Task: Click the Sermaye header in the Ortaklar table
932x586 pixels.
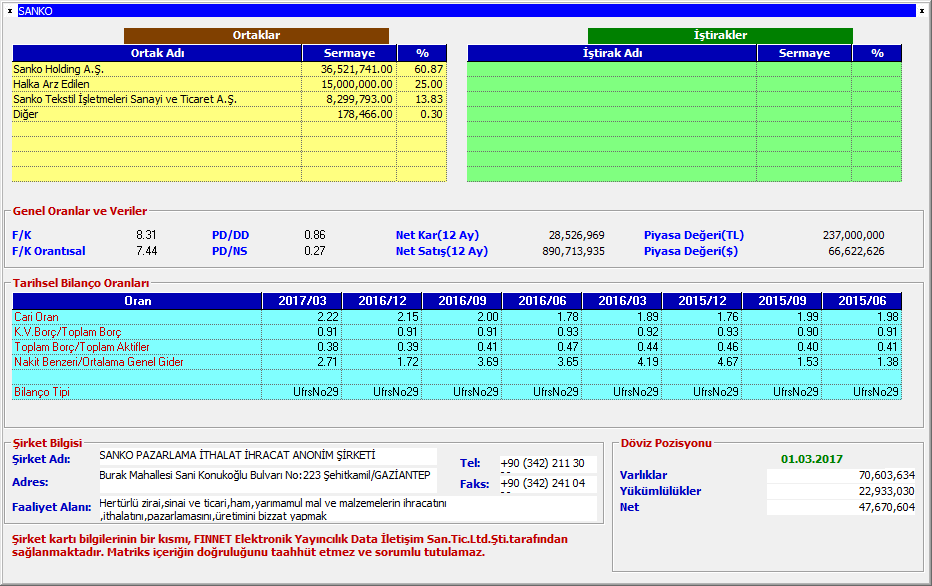Action: pos(350,53)
